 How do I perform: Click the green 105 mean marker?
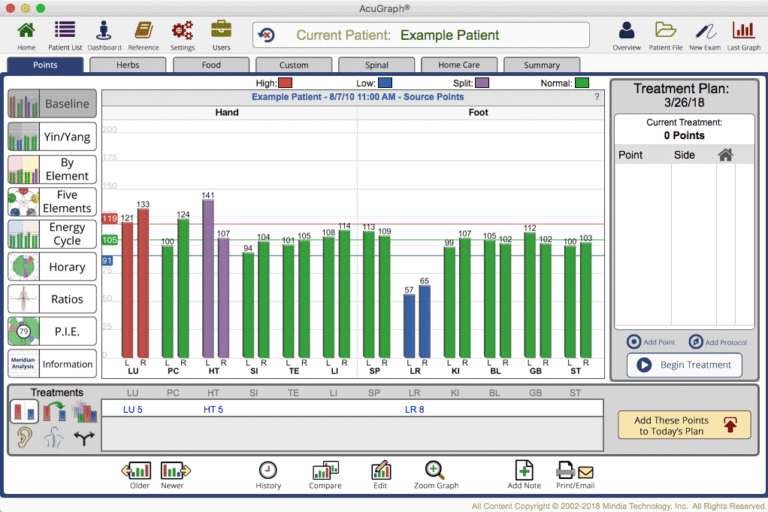110,240
